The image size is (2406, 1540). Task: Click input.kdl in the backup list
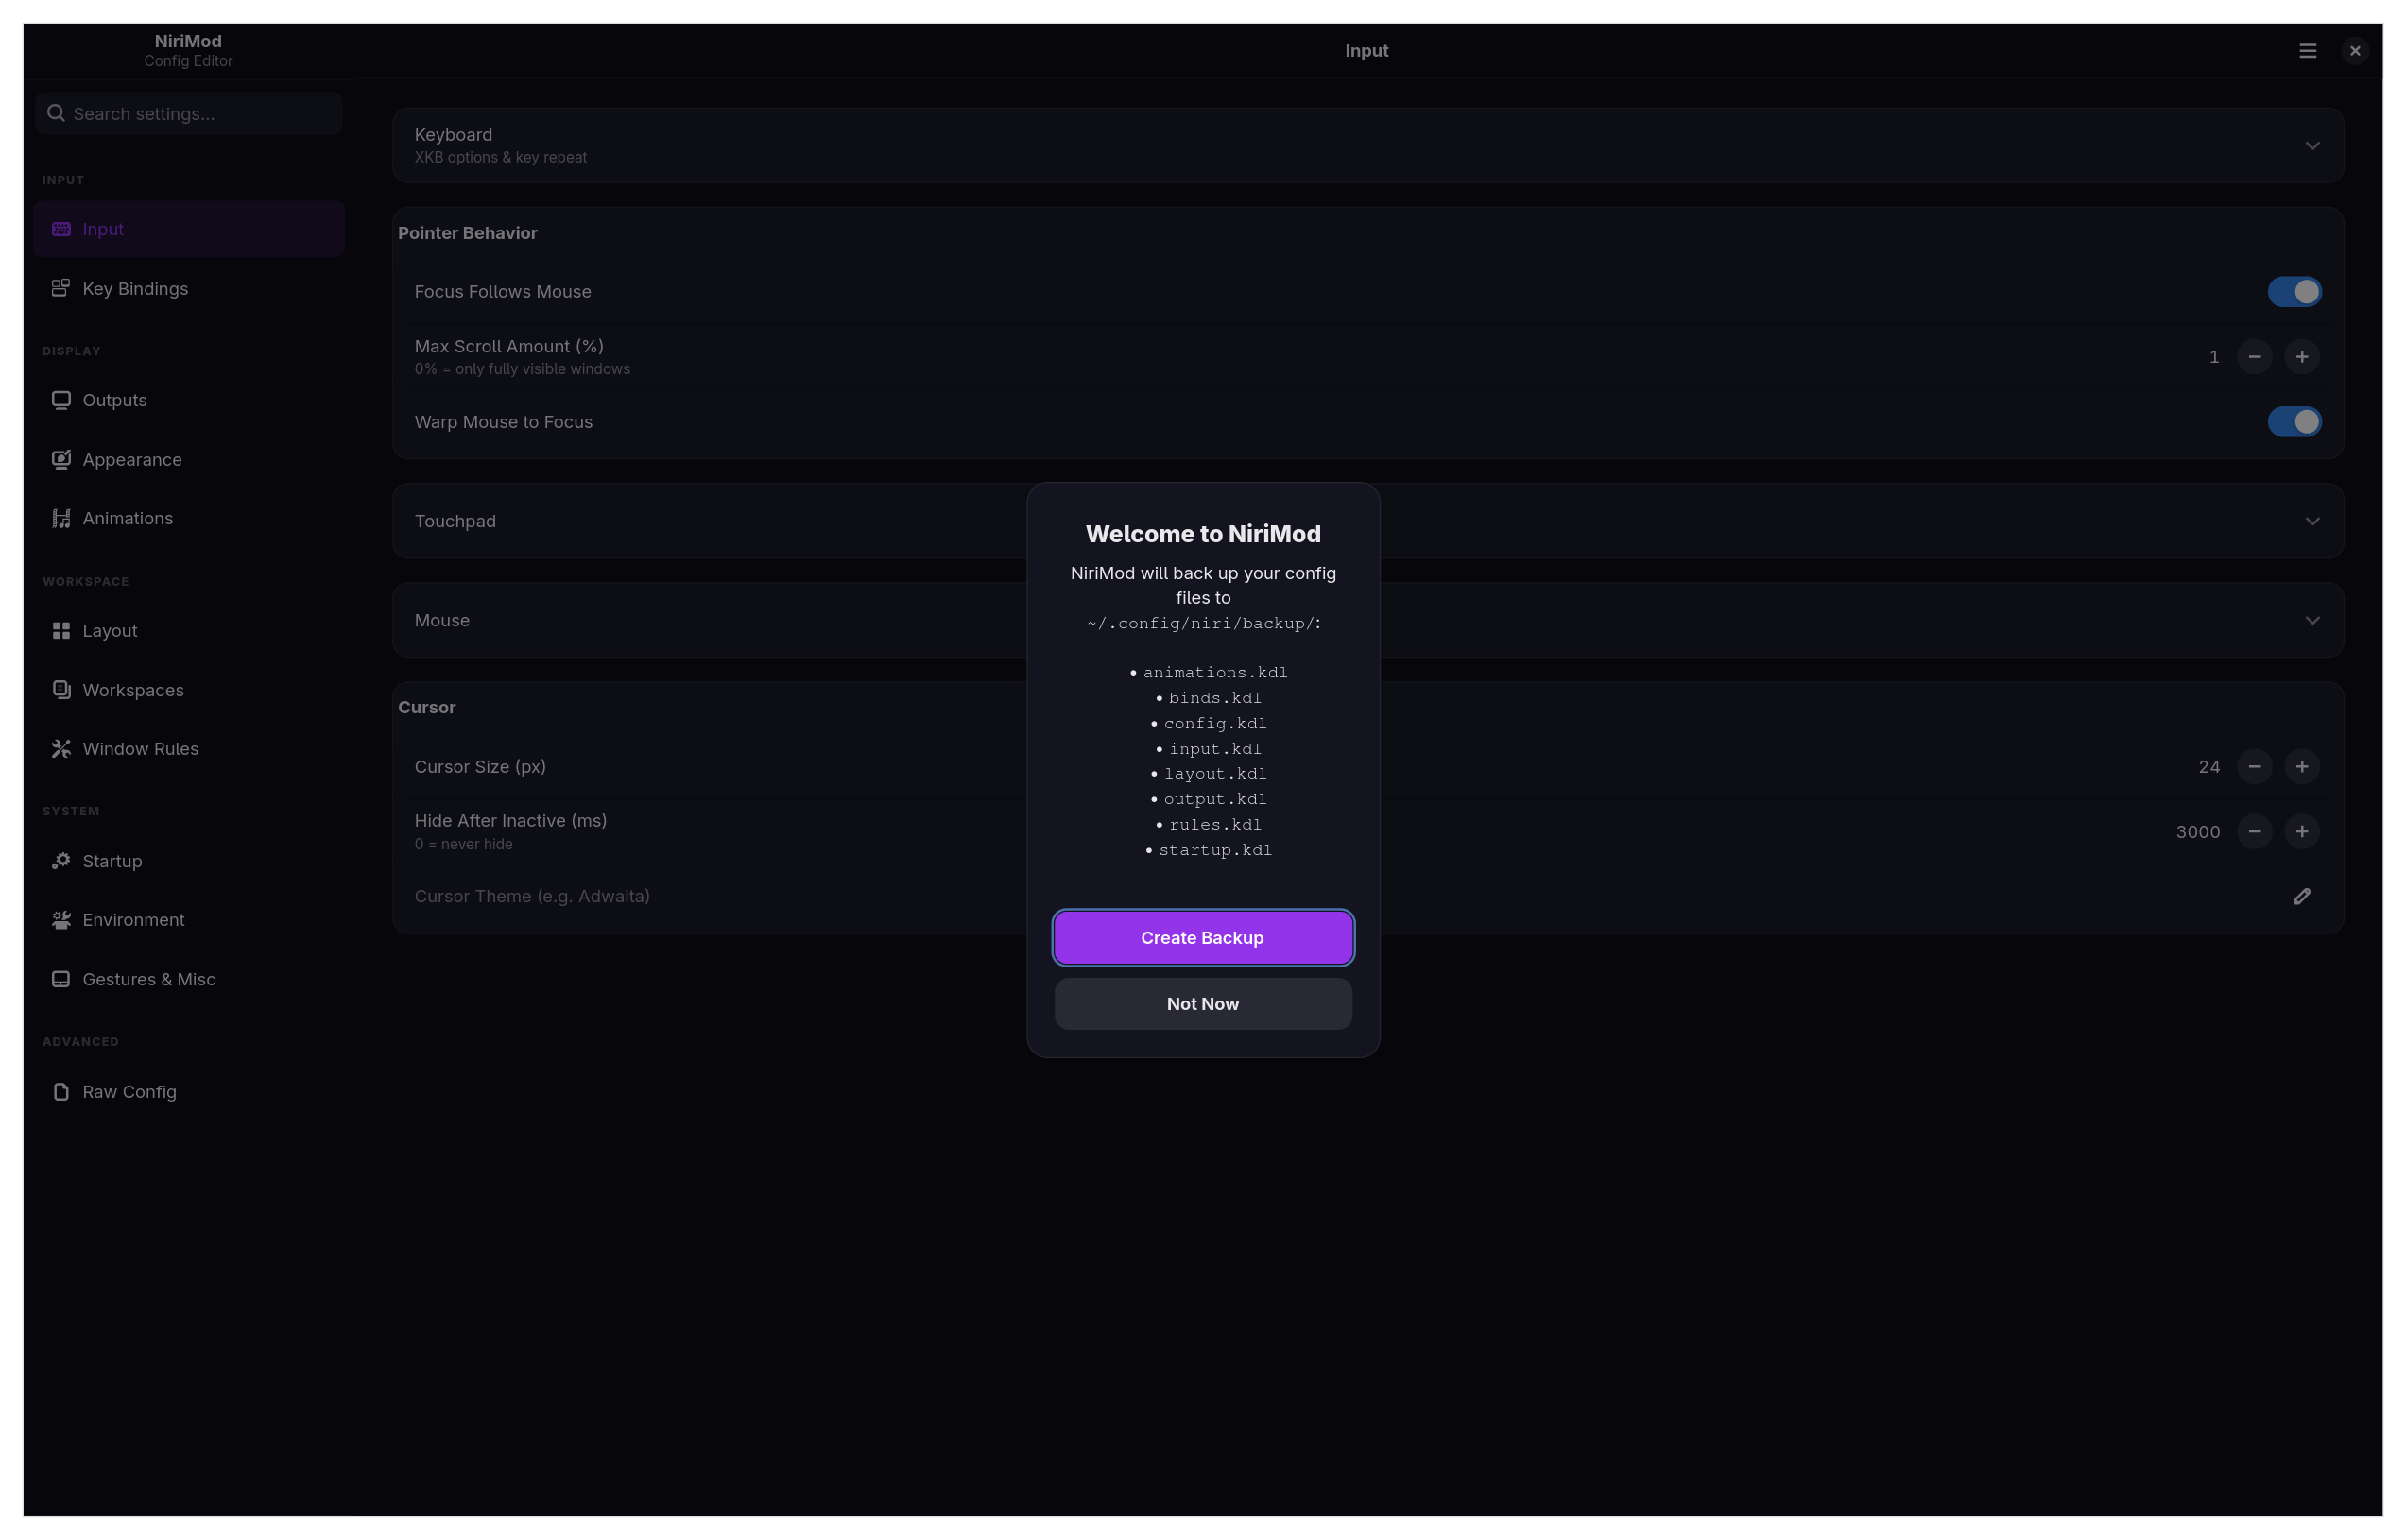pos(1214,749)
